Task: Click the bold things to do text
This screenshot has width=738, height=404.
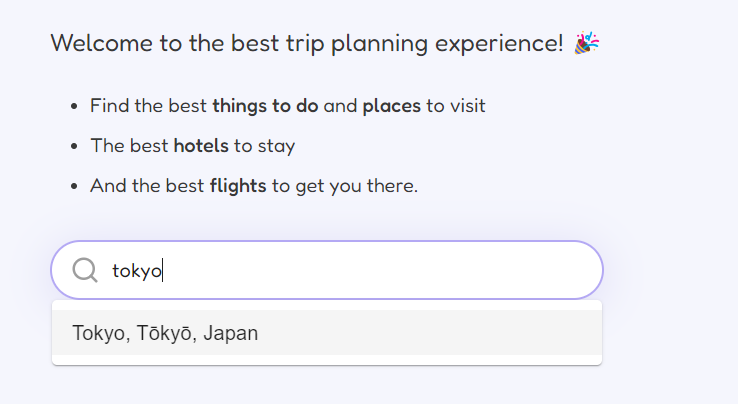Action: [x=265, y=106]
